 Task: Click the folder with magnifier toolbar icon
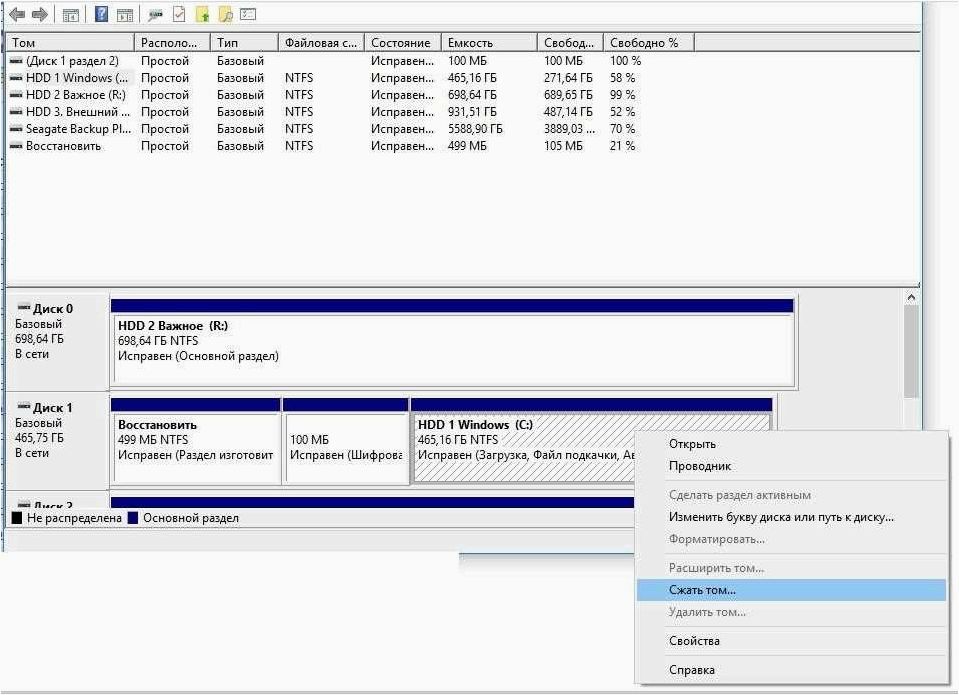[x=226, y=14]
